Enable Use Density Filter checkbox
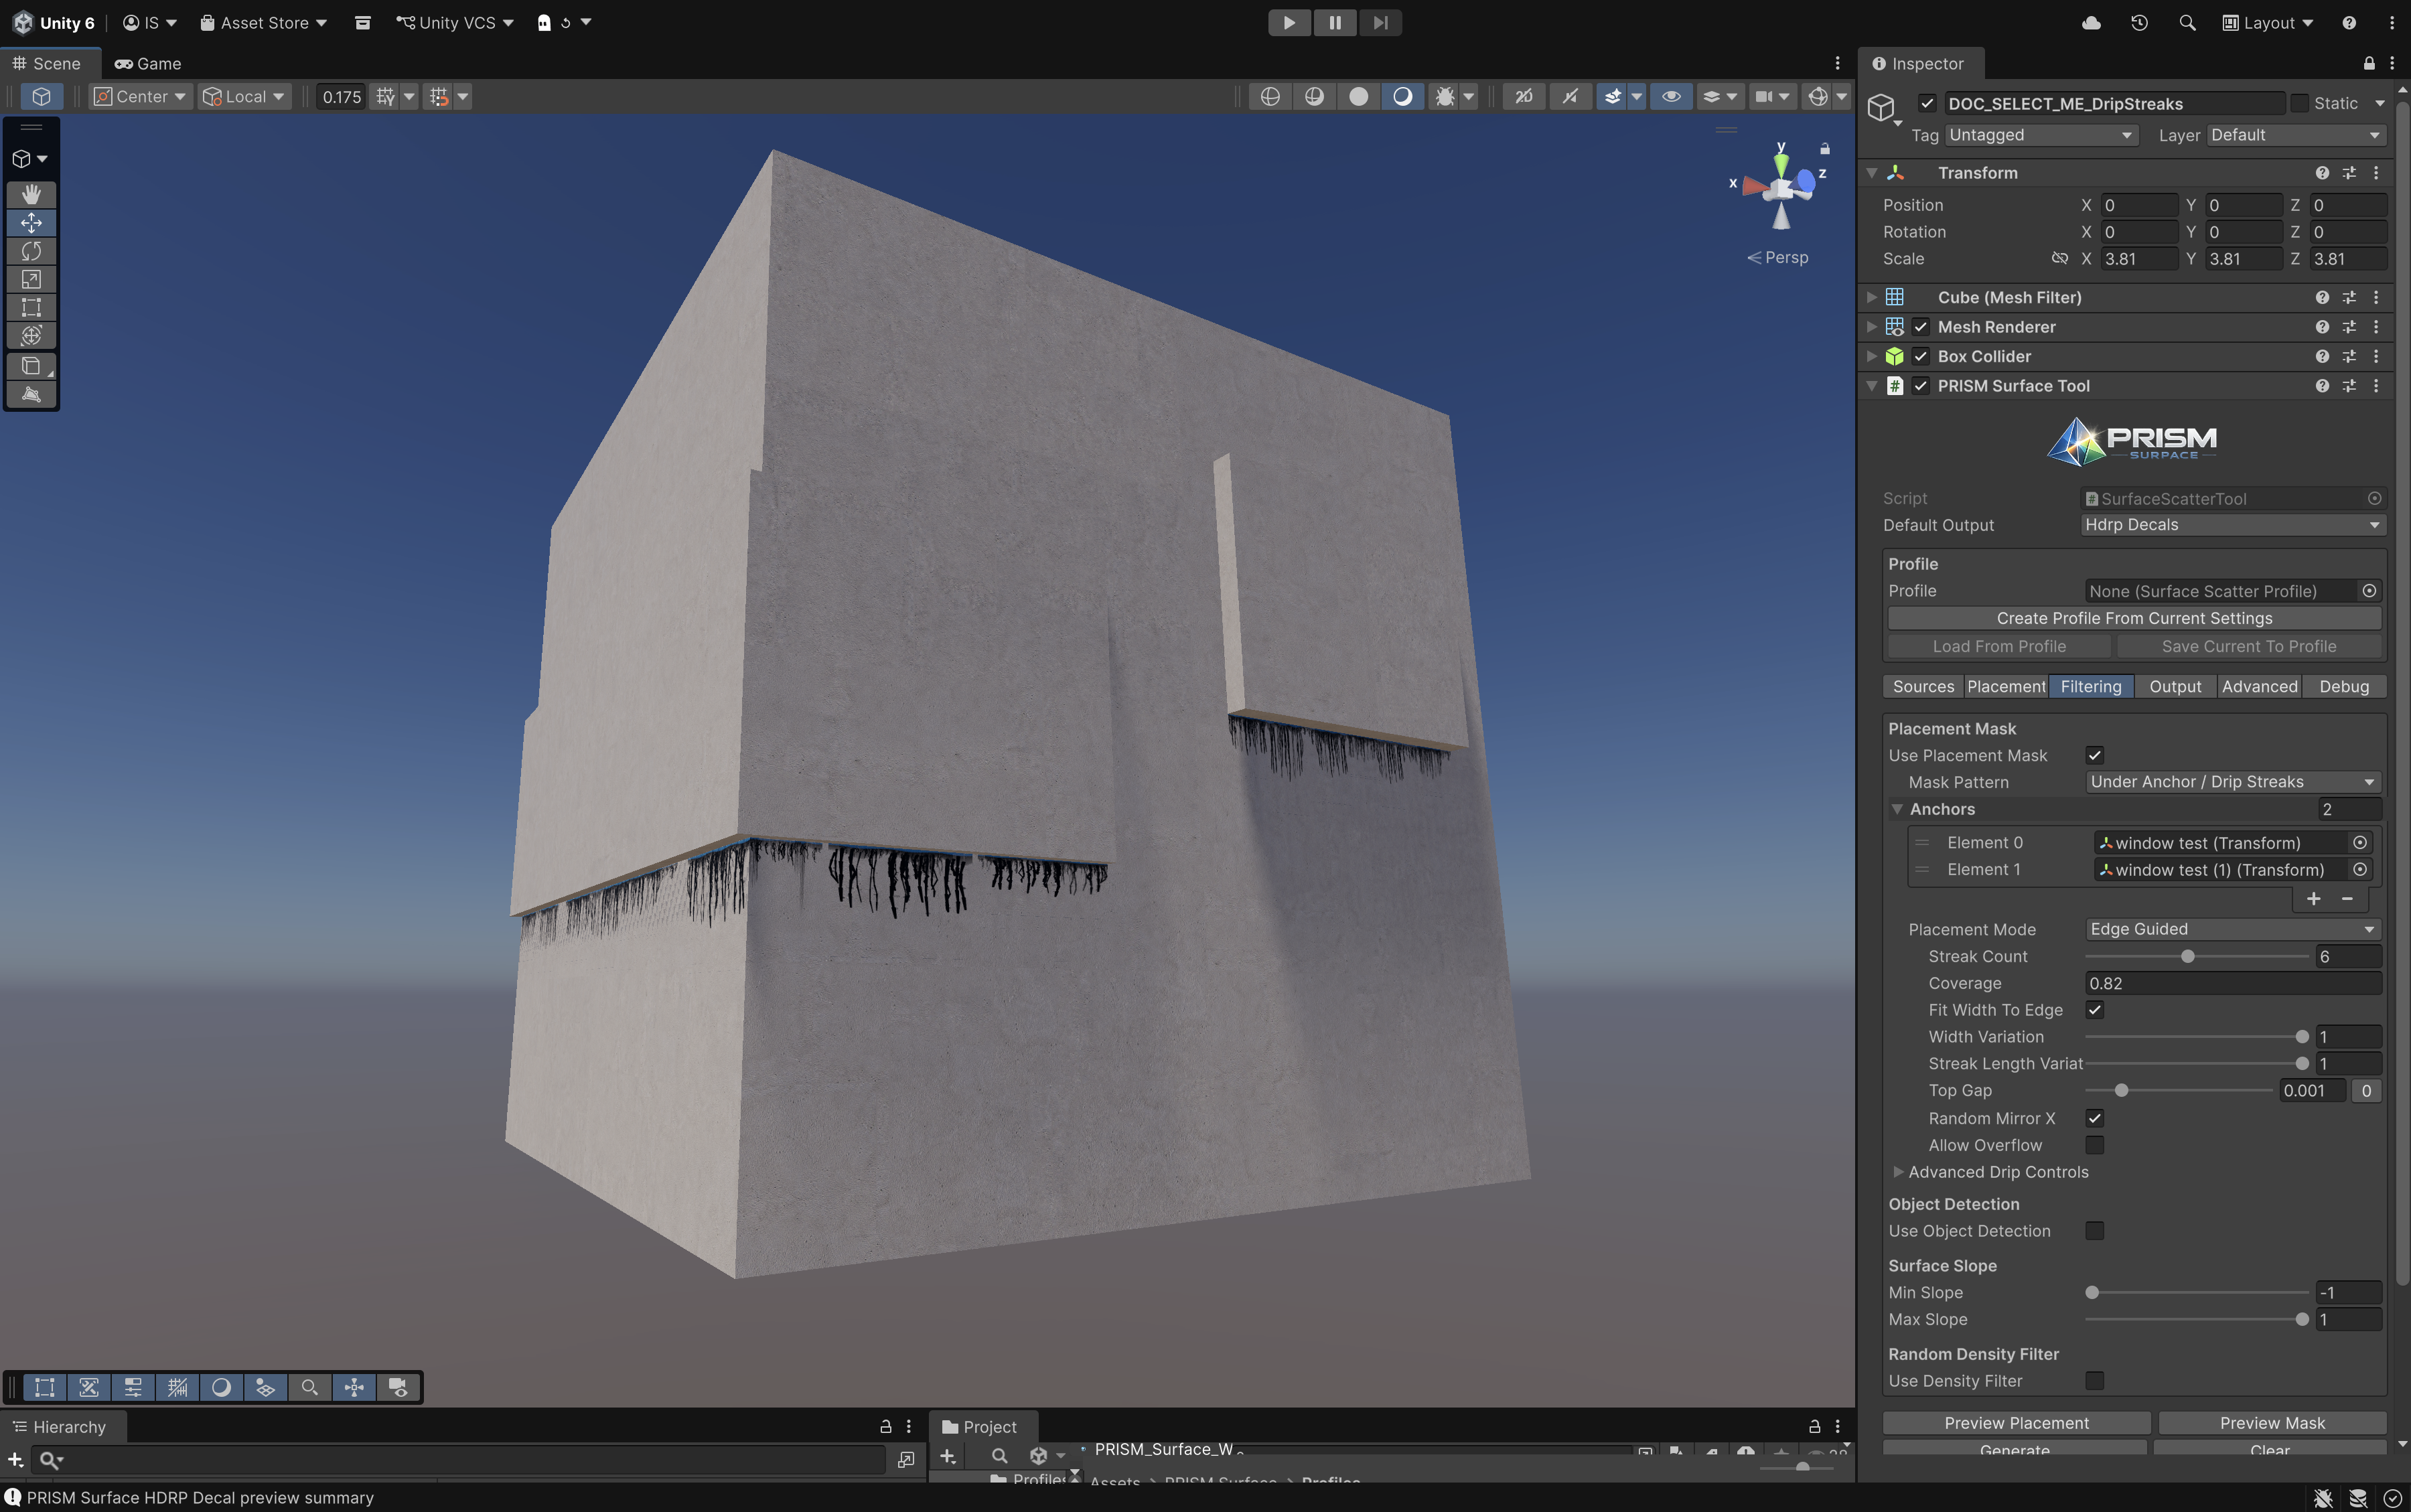 coord(2094,1381)
